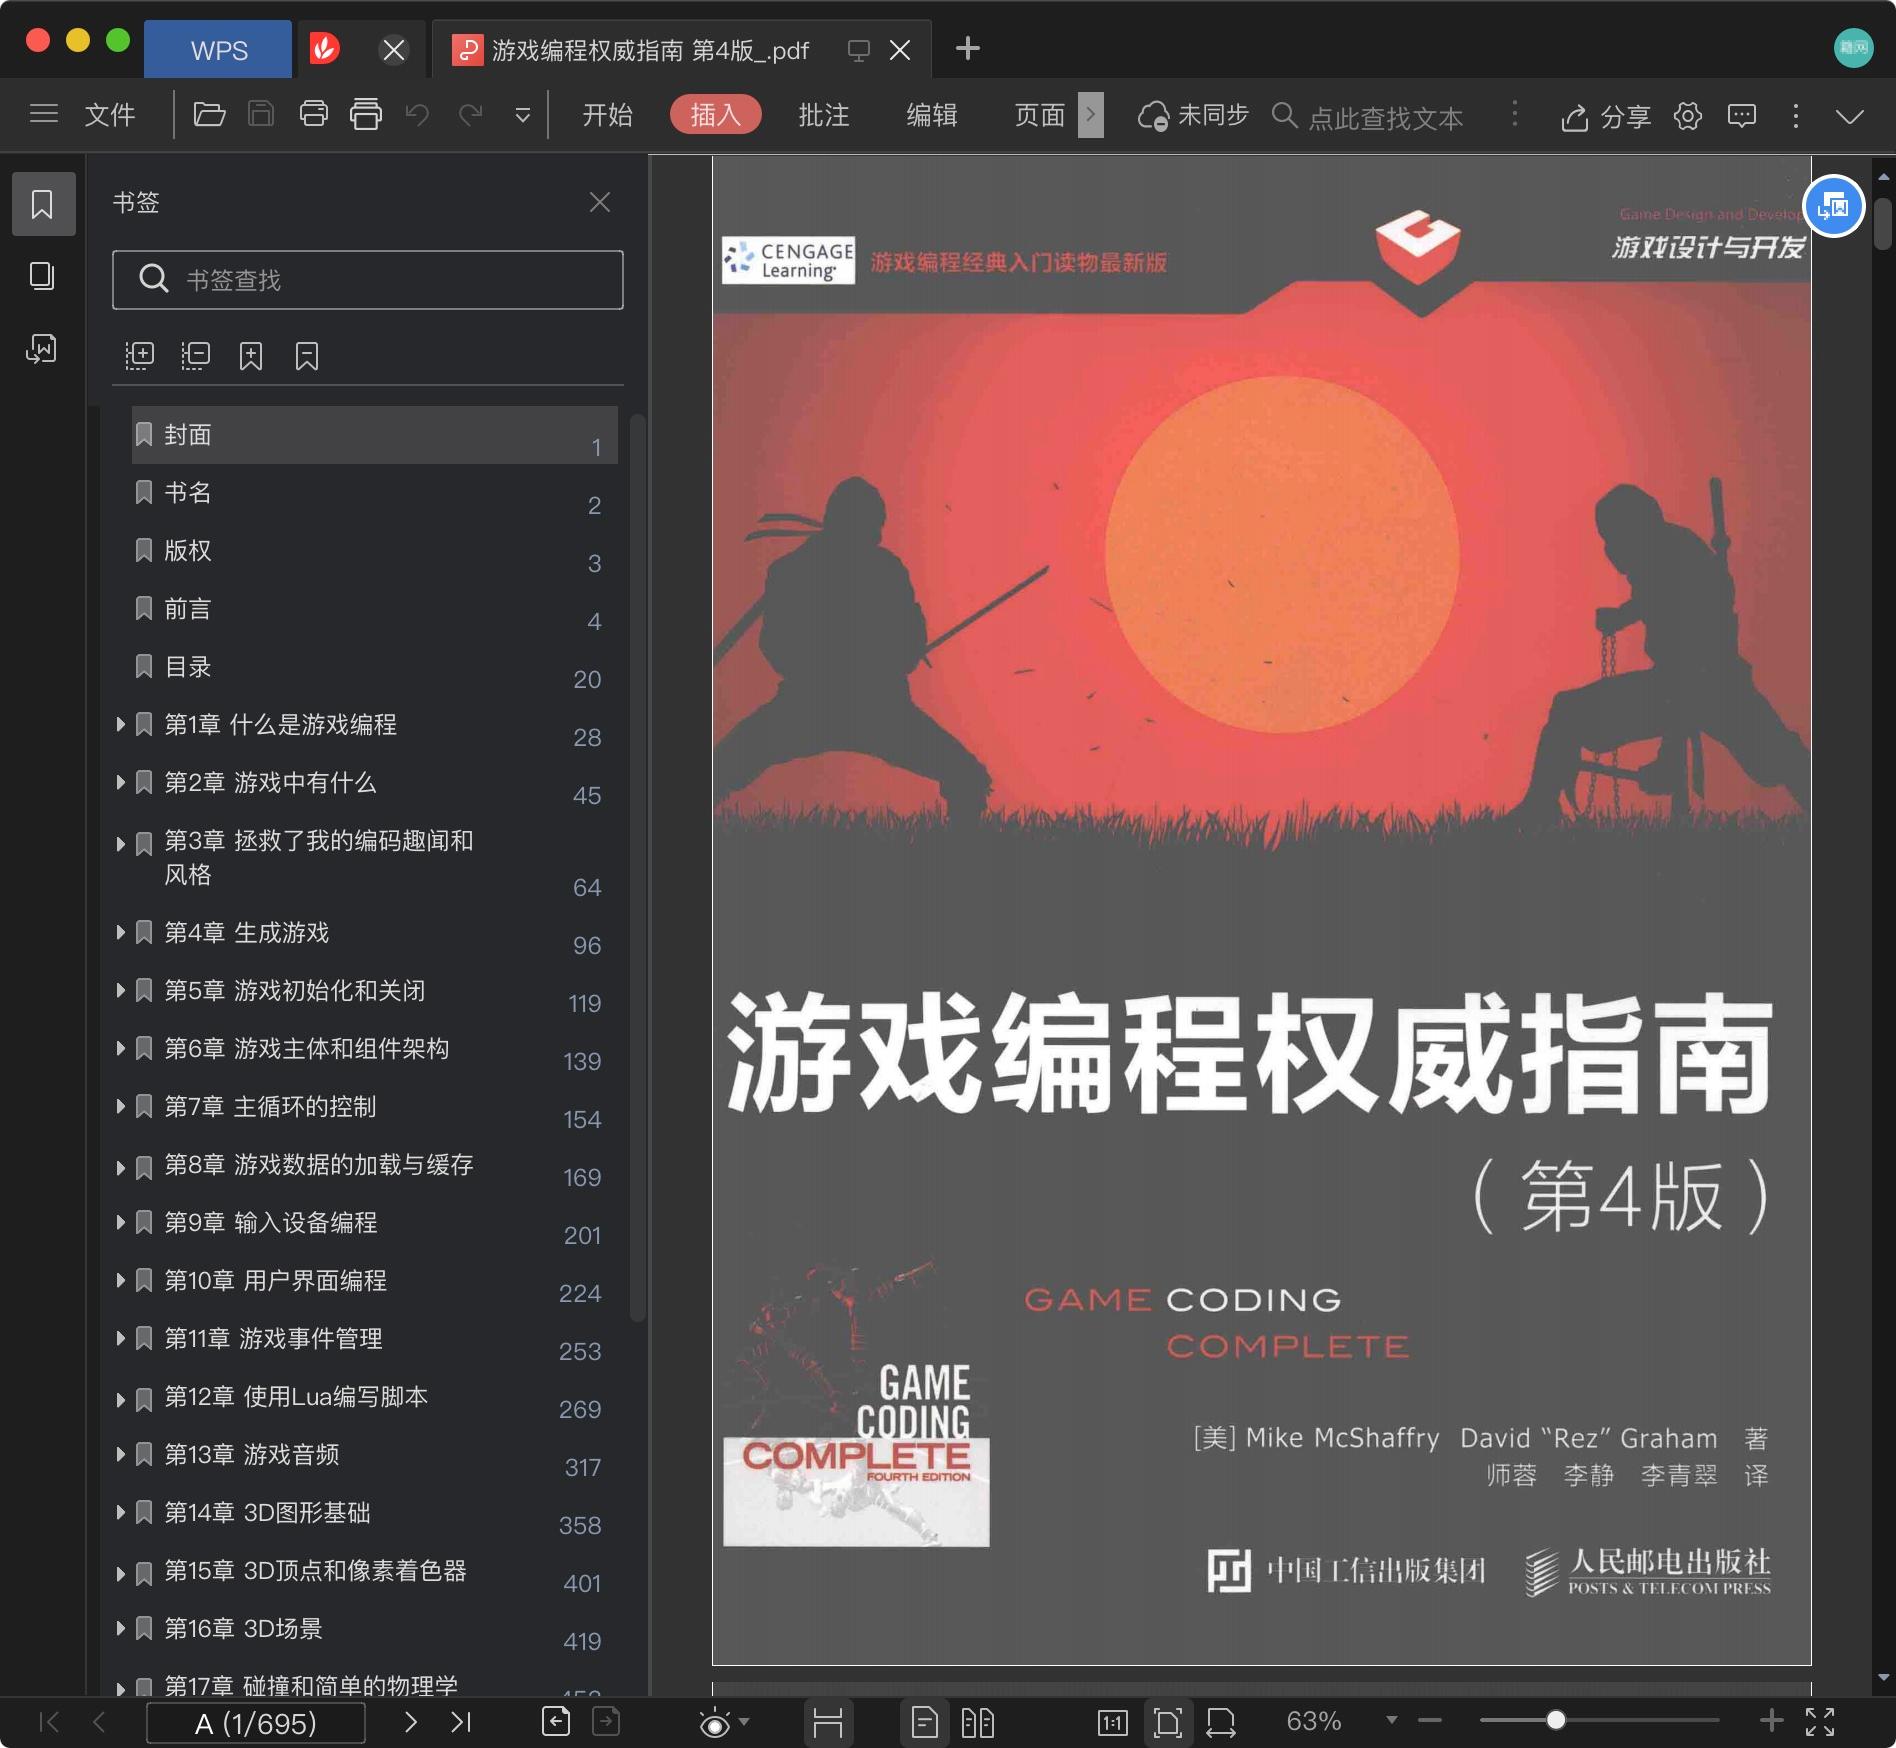Click the 点此查找文本 search box

tap(1385, 118)
